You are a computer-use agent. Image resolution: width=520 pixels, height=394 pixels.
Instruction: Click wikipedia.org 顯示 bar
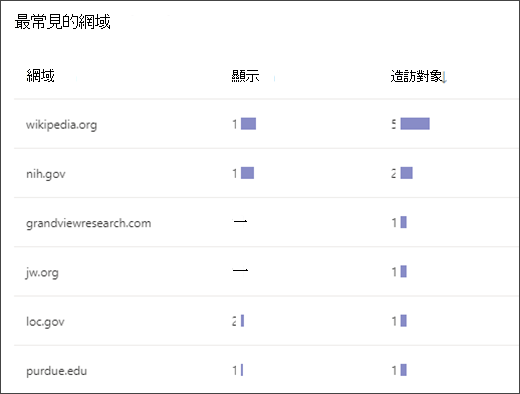point(248,124)
